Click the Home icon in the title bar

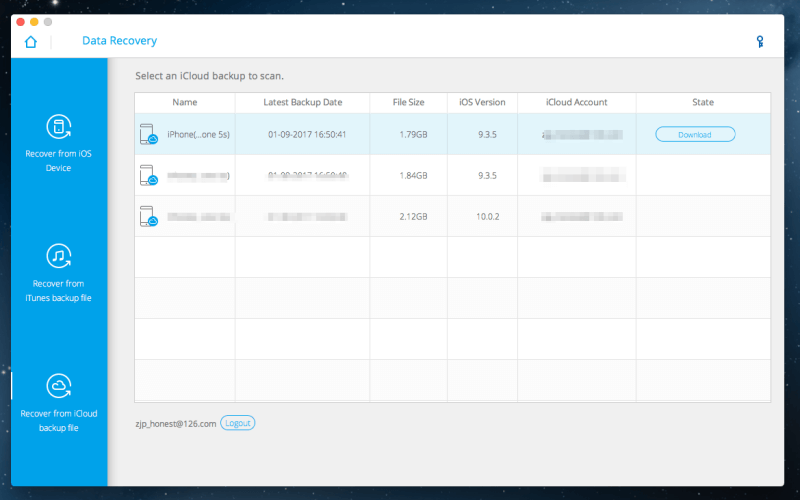pyautogui.click(x=31, y=41)
